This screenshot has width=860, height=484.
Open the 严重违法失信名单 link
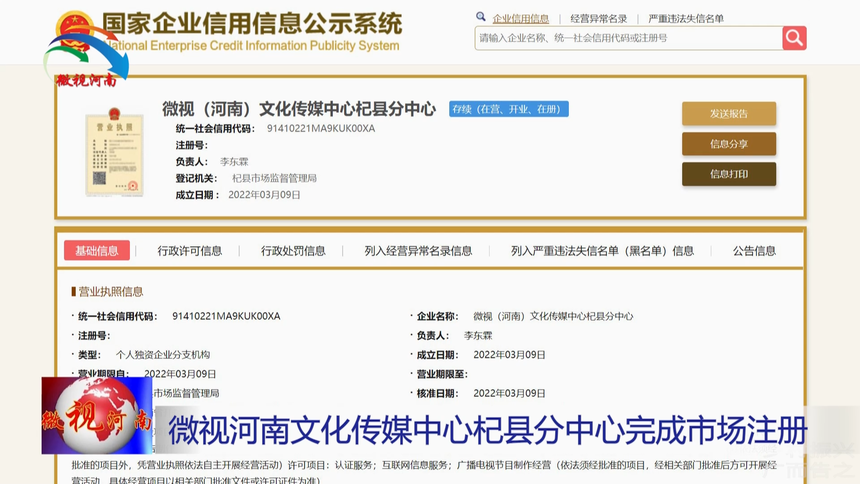[686, 19]
